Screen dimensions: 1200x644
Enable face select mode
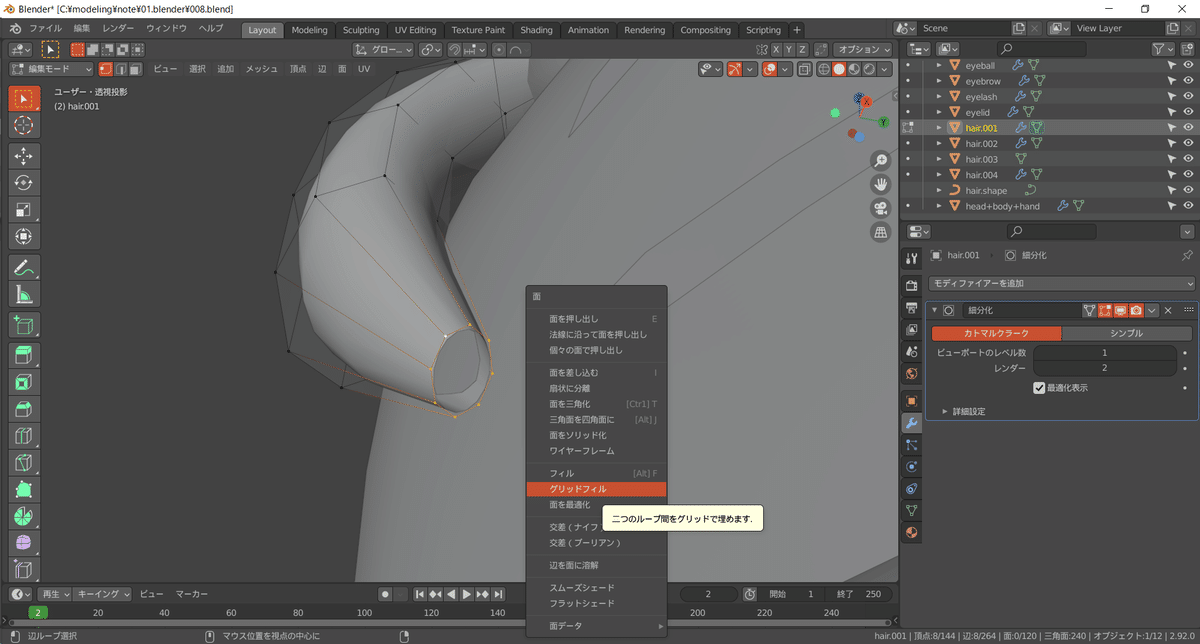(134, 69)
